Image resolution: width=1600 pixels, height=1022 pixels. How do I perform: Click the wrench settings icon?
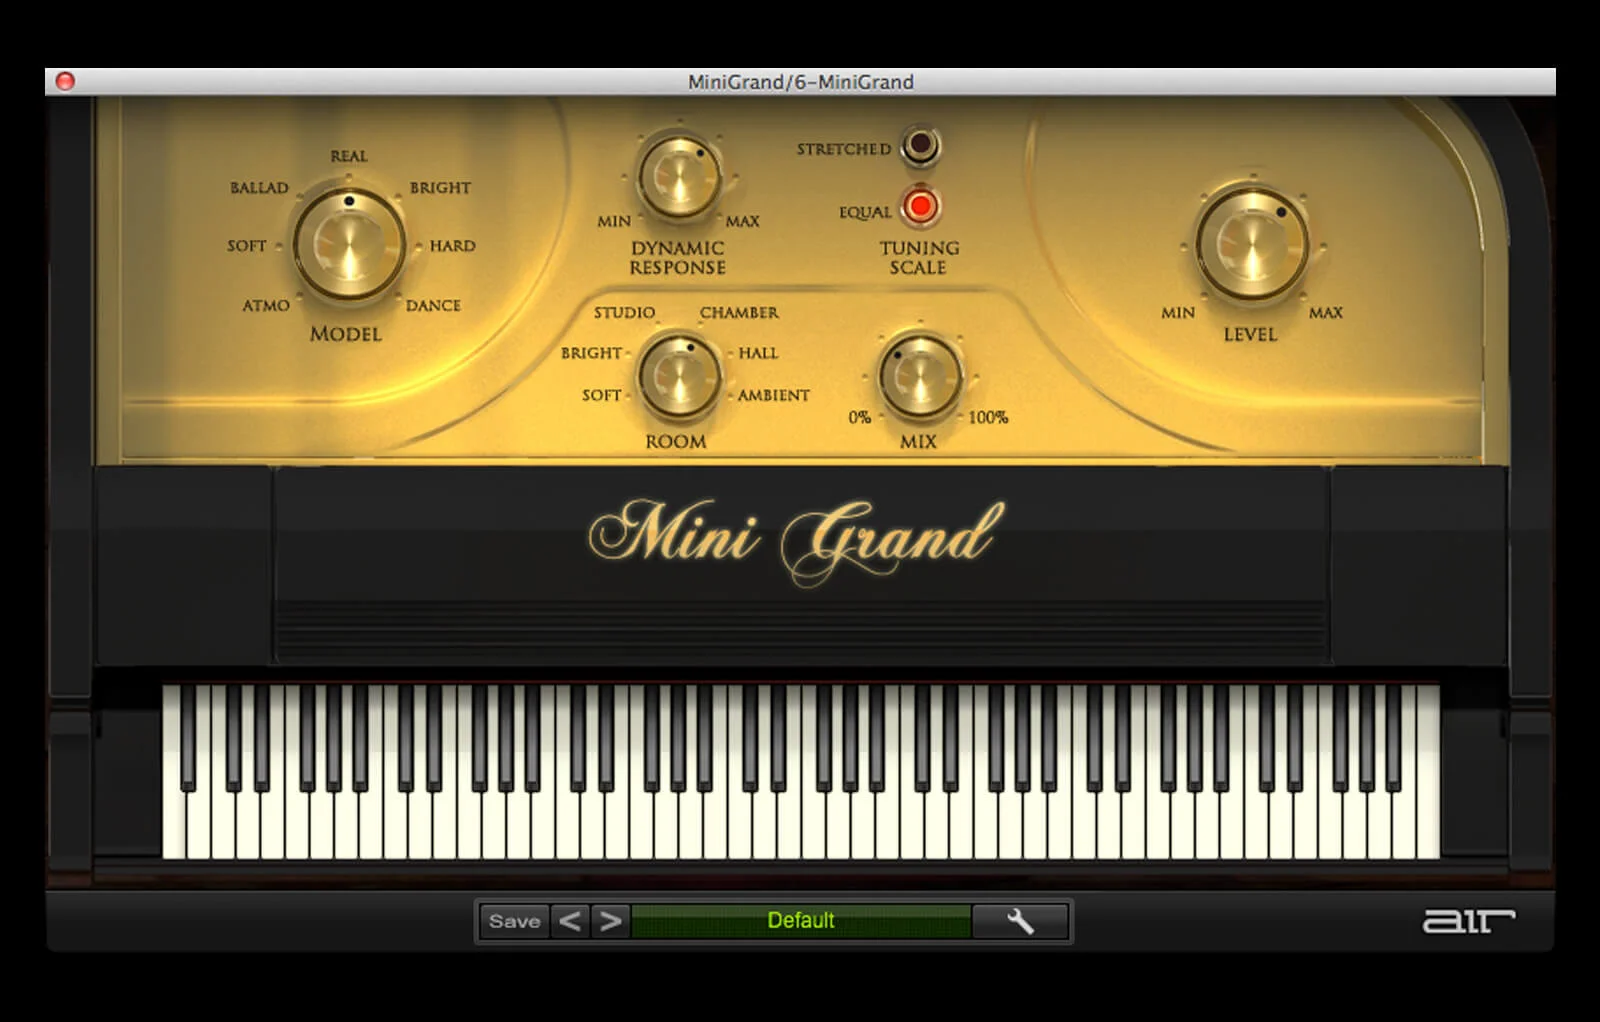coord(1020,921)
